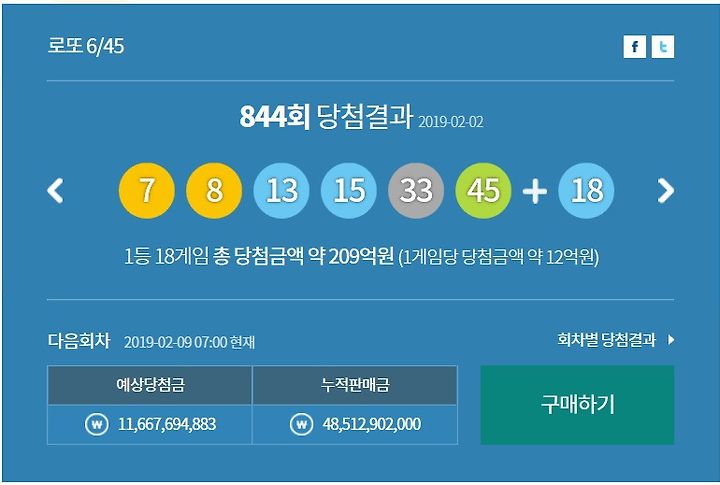The image size is (720, 485).
Task: Click the value 48,512,902,000
Action: pyautogui.click(x=371, y=424)
